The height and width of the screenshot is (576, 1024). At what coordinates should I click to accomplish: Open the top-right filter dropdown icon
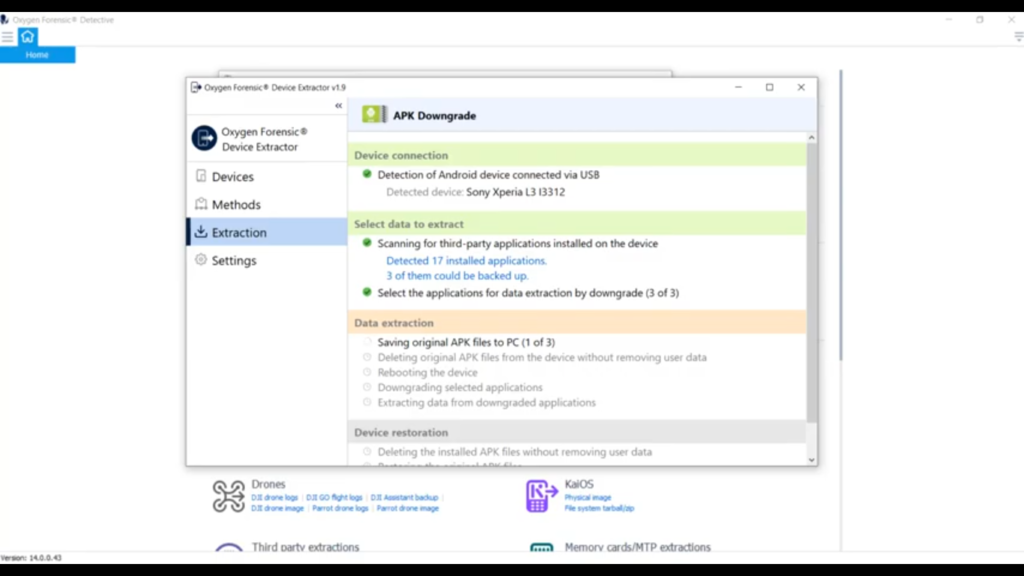pyautogui.click(x=1018, y=37)
